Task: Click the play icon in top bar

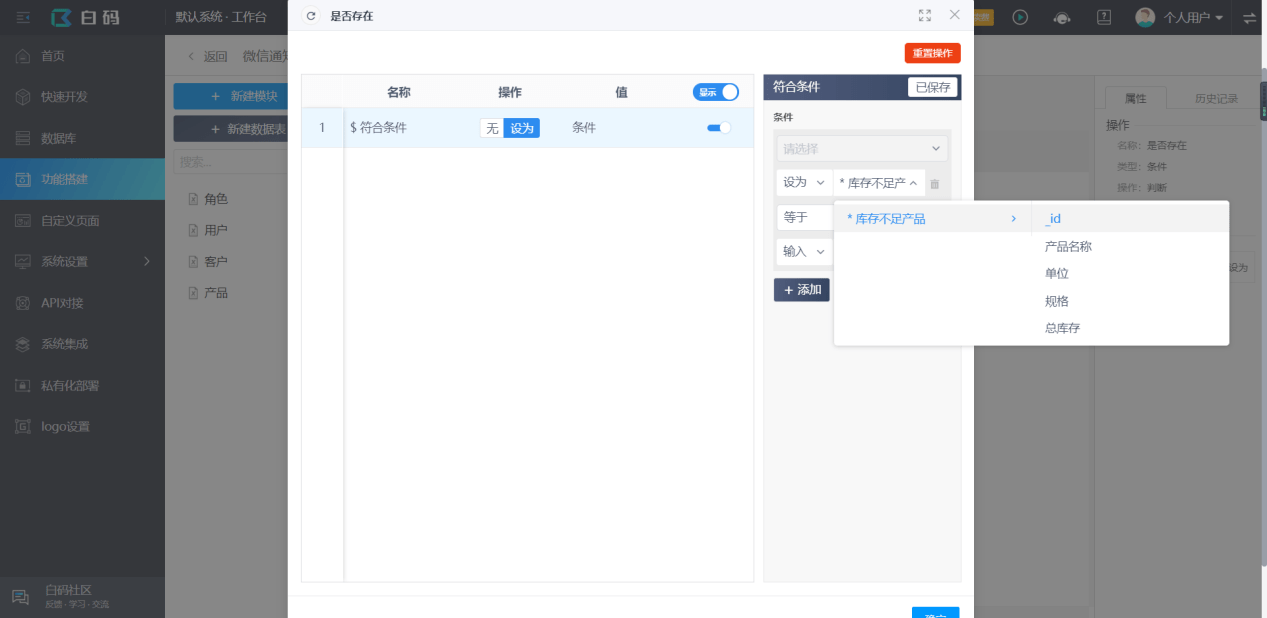Action: [x=1020, y=17]
